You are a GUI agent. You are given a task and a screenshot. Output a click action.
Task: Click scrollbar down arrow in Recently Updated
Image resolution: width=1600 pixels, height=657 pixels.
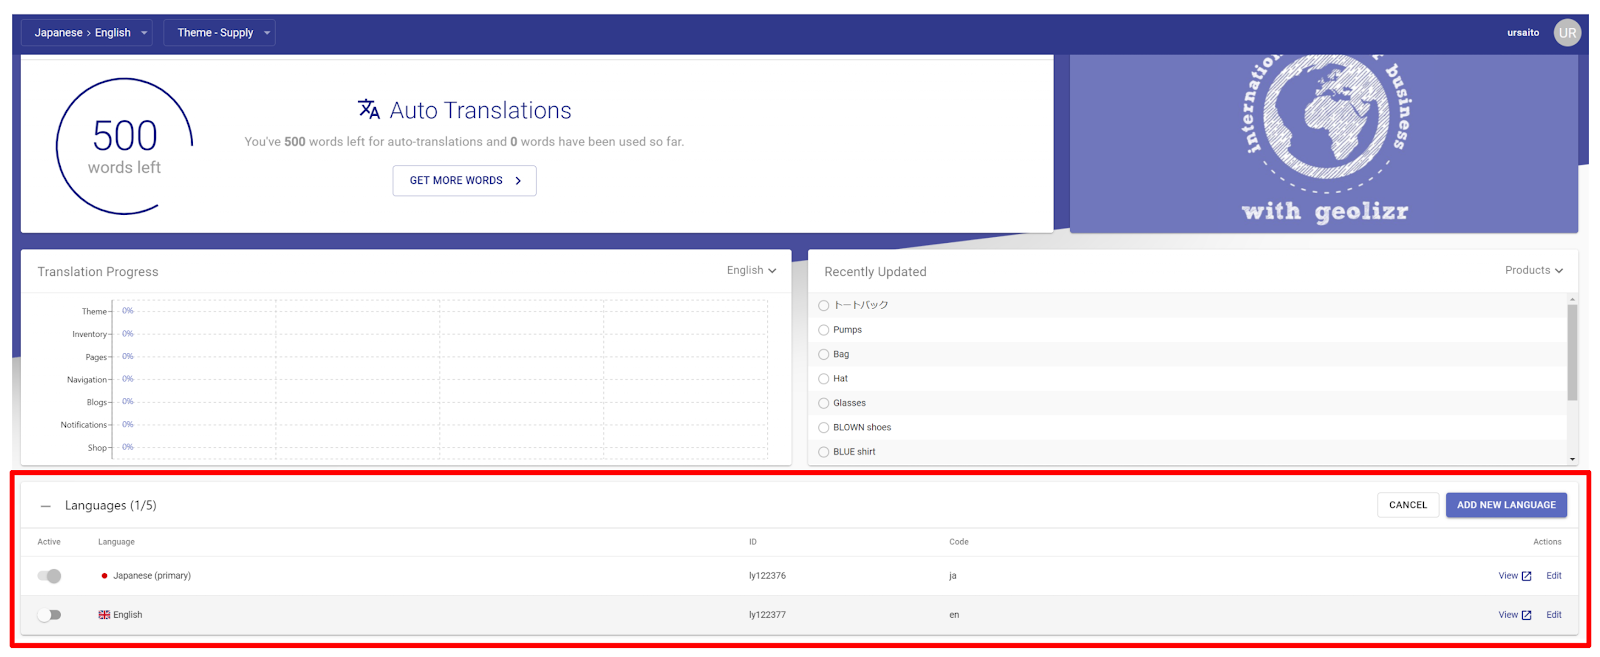pyautogui.click(x=1572, y=460)
